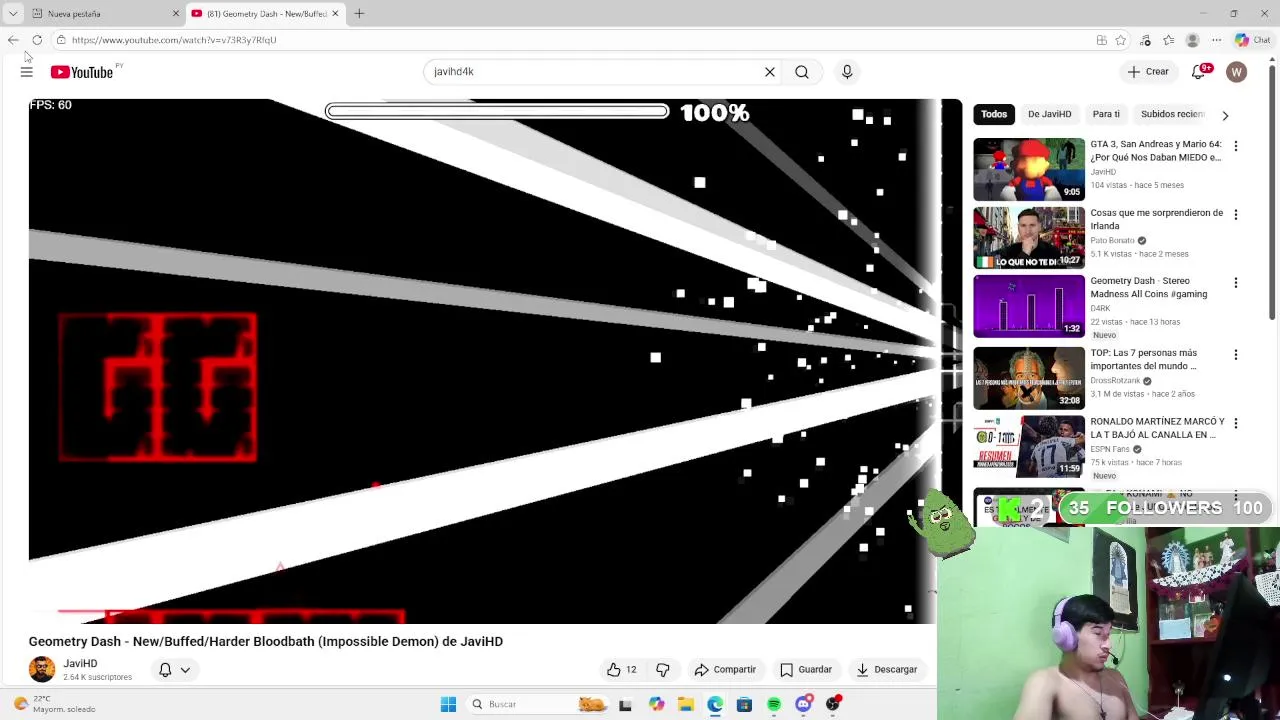Open Edge settings and more menu
The image size is (1280, 720).
coord(1216,40)
